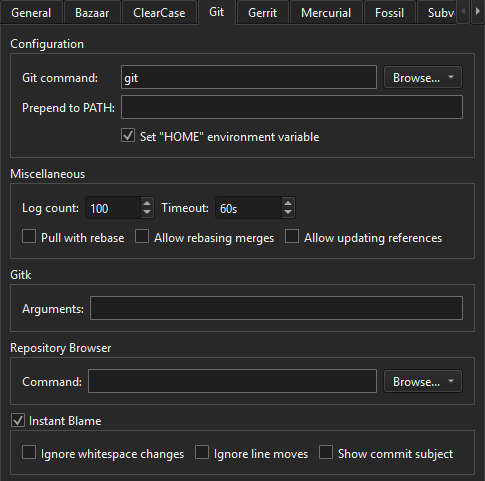Click the Prepend to PATH field
The height and width of the screenshot is (481, 485).
point(292,107)
